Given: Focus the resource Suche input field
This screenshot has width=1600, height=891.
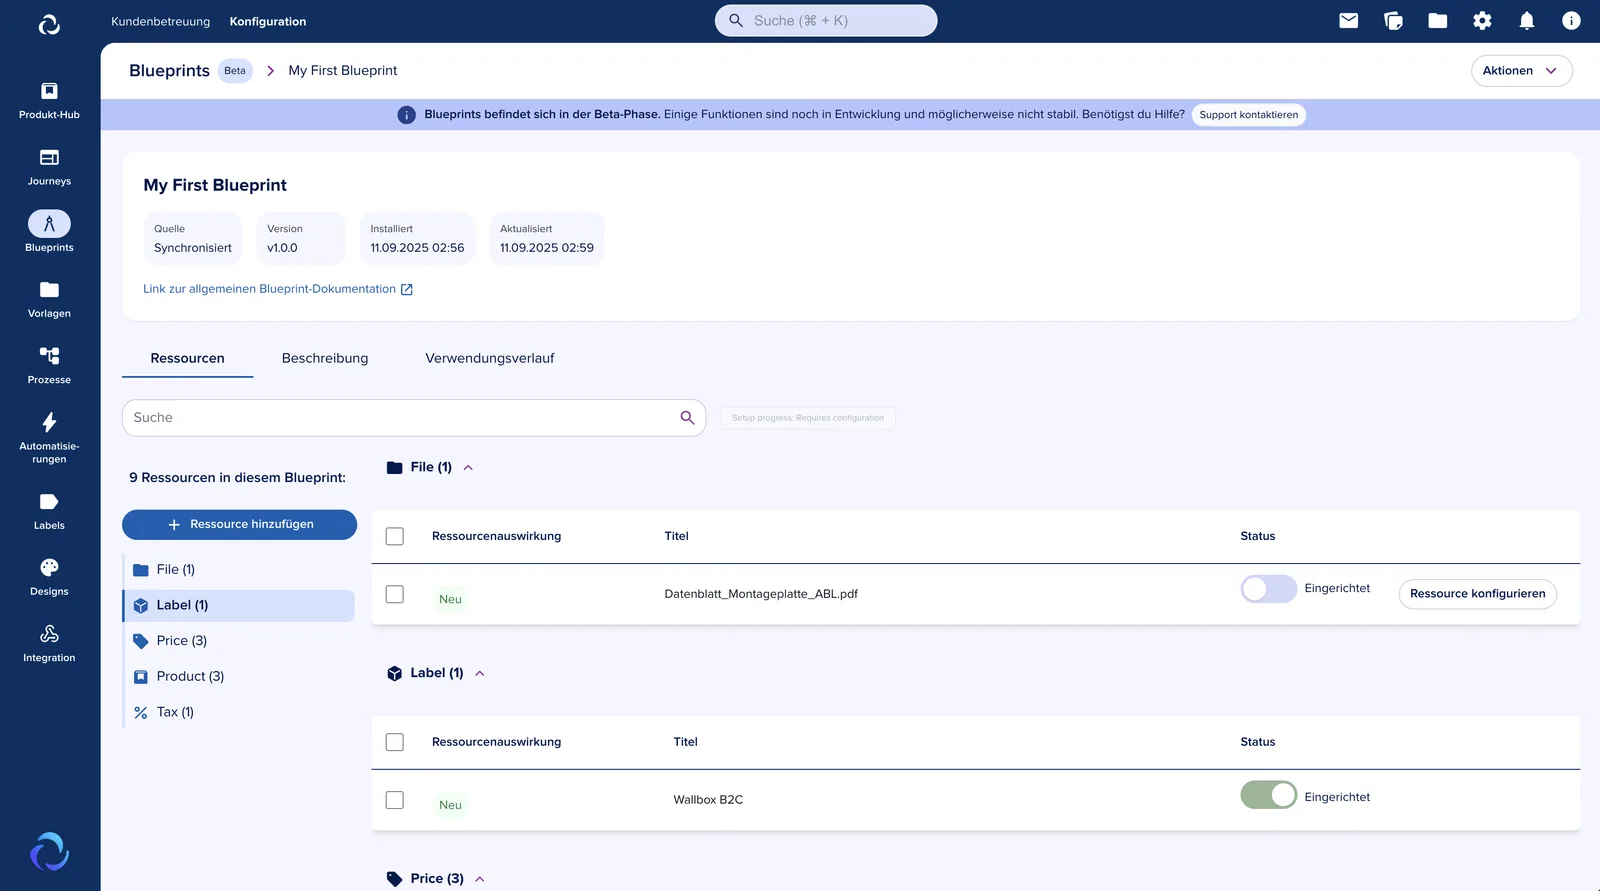Looking at the screenshot, I should coord(414,418).
